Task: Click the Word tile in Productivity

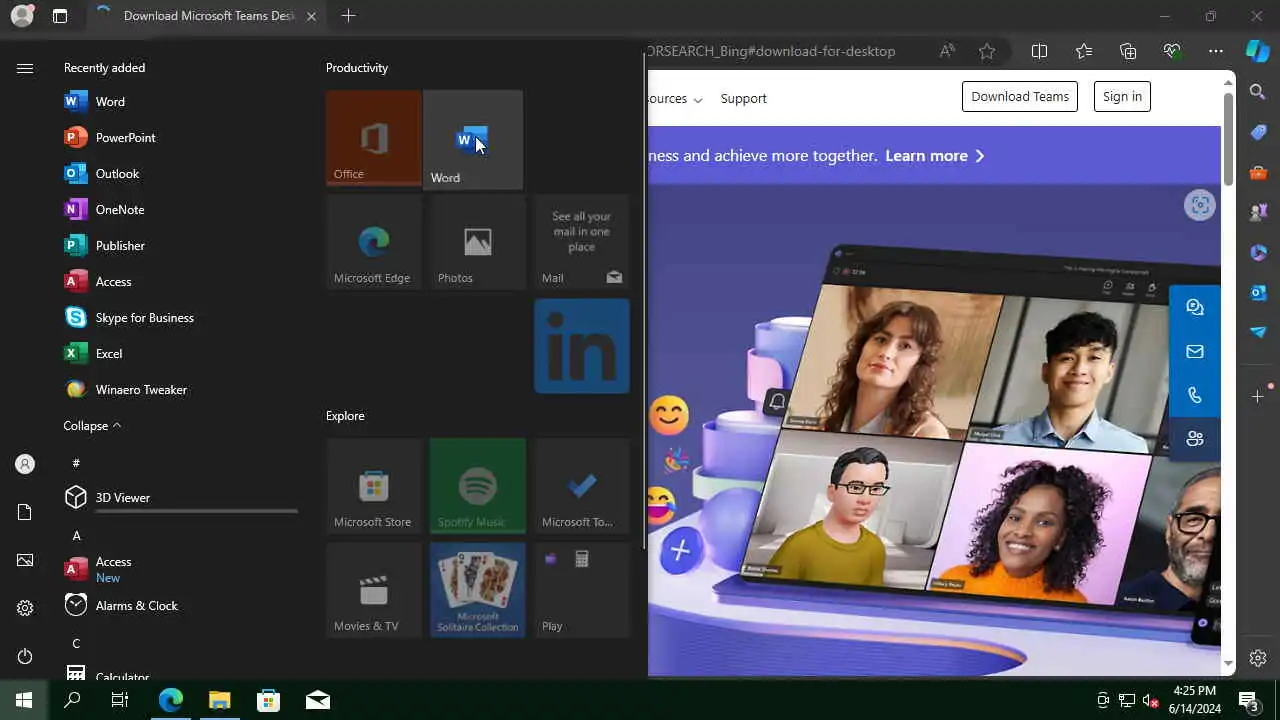Action: click(x=473, y=140)
